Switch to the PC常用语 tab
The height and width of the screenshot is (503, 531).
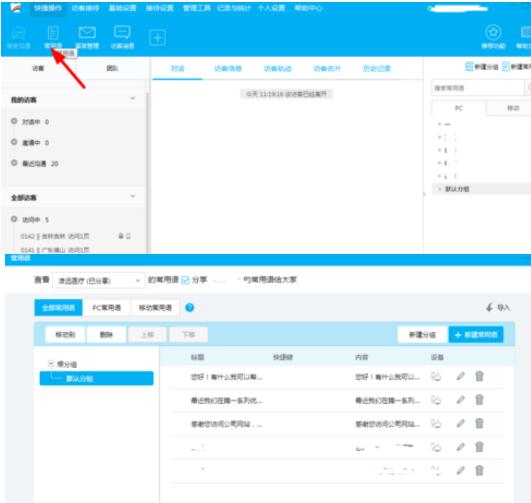tap(107, 308)
